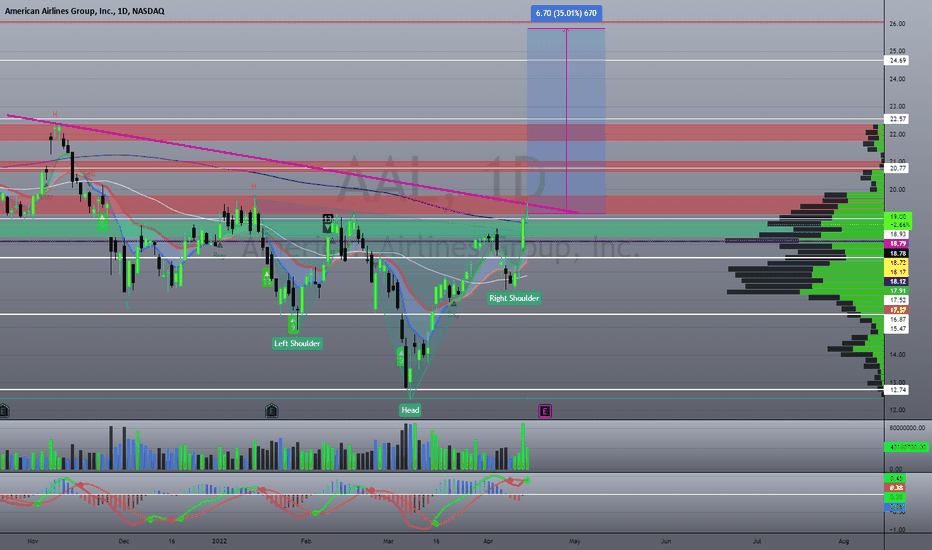Click the 2022 date axis label

pos(219,541)
